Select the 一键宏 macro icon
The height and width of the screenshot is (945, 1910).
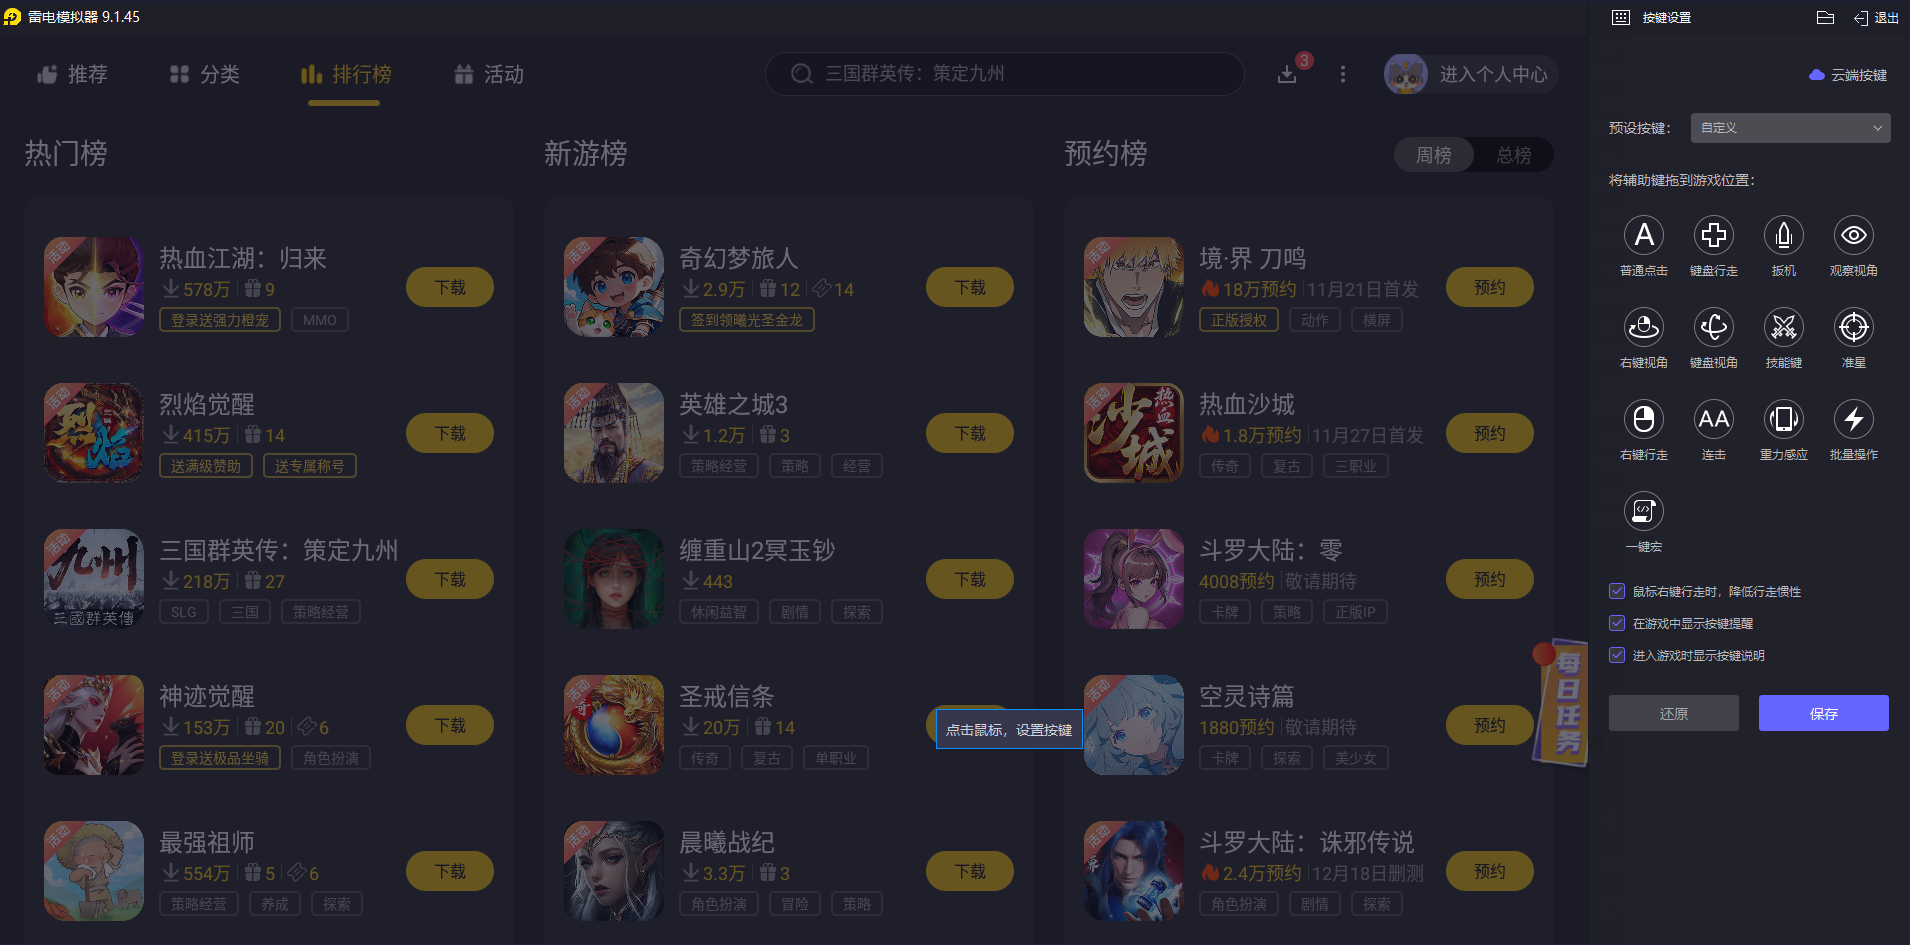[1643, 512]
